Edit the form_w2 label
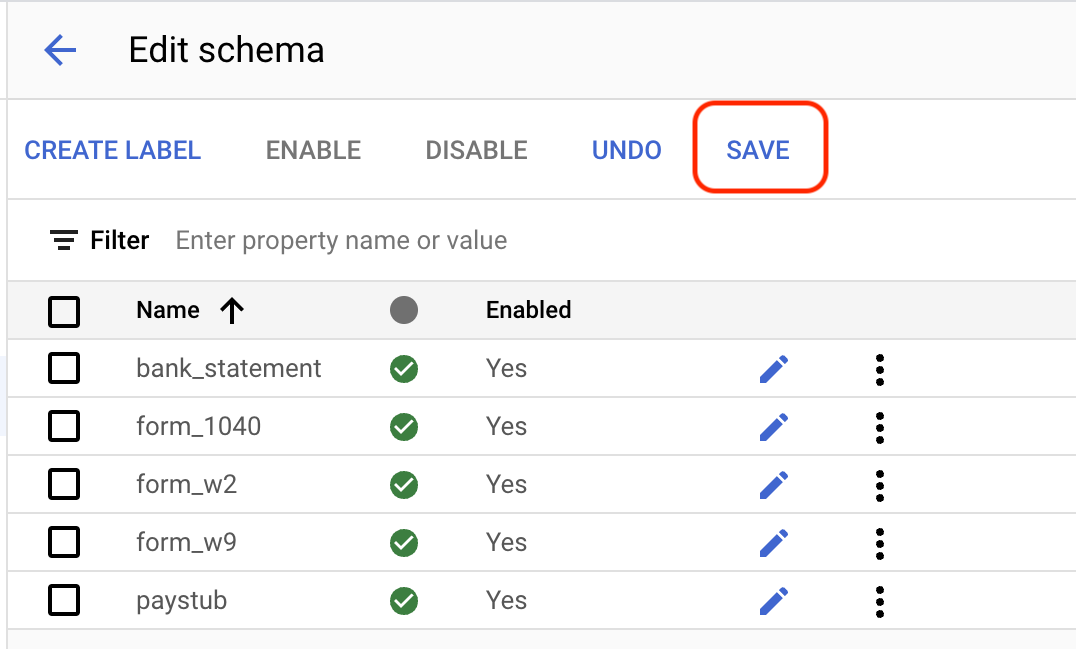The width and height of the screenshot is (1076, 649). point(773,485)
